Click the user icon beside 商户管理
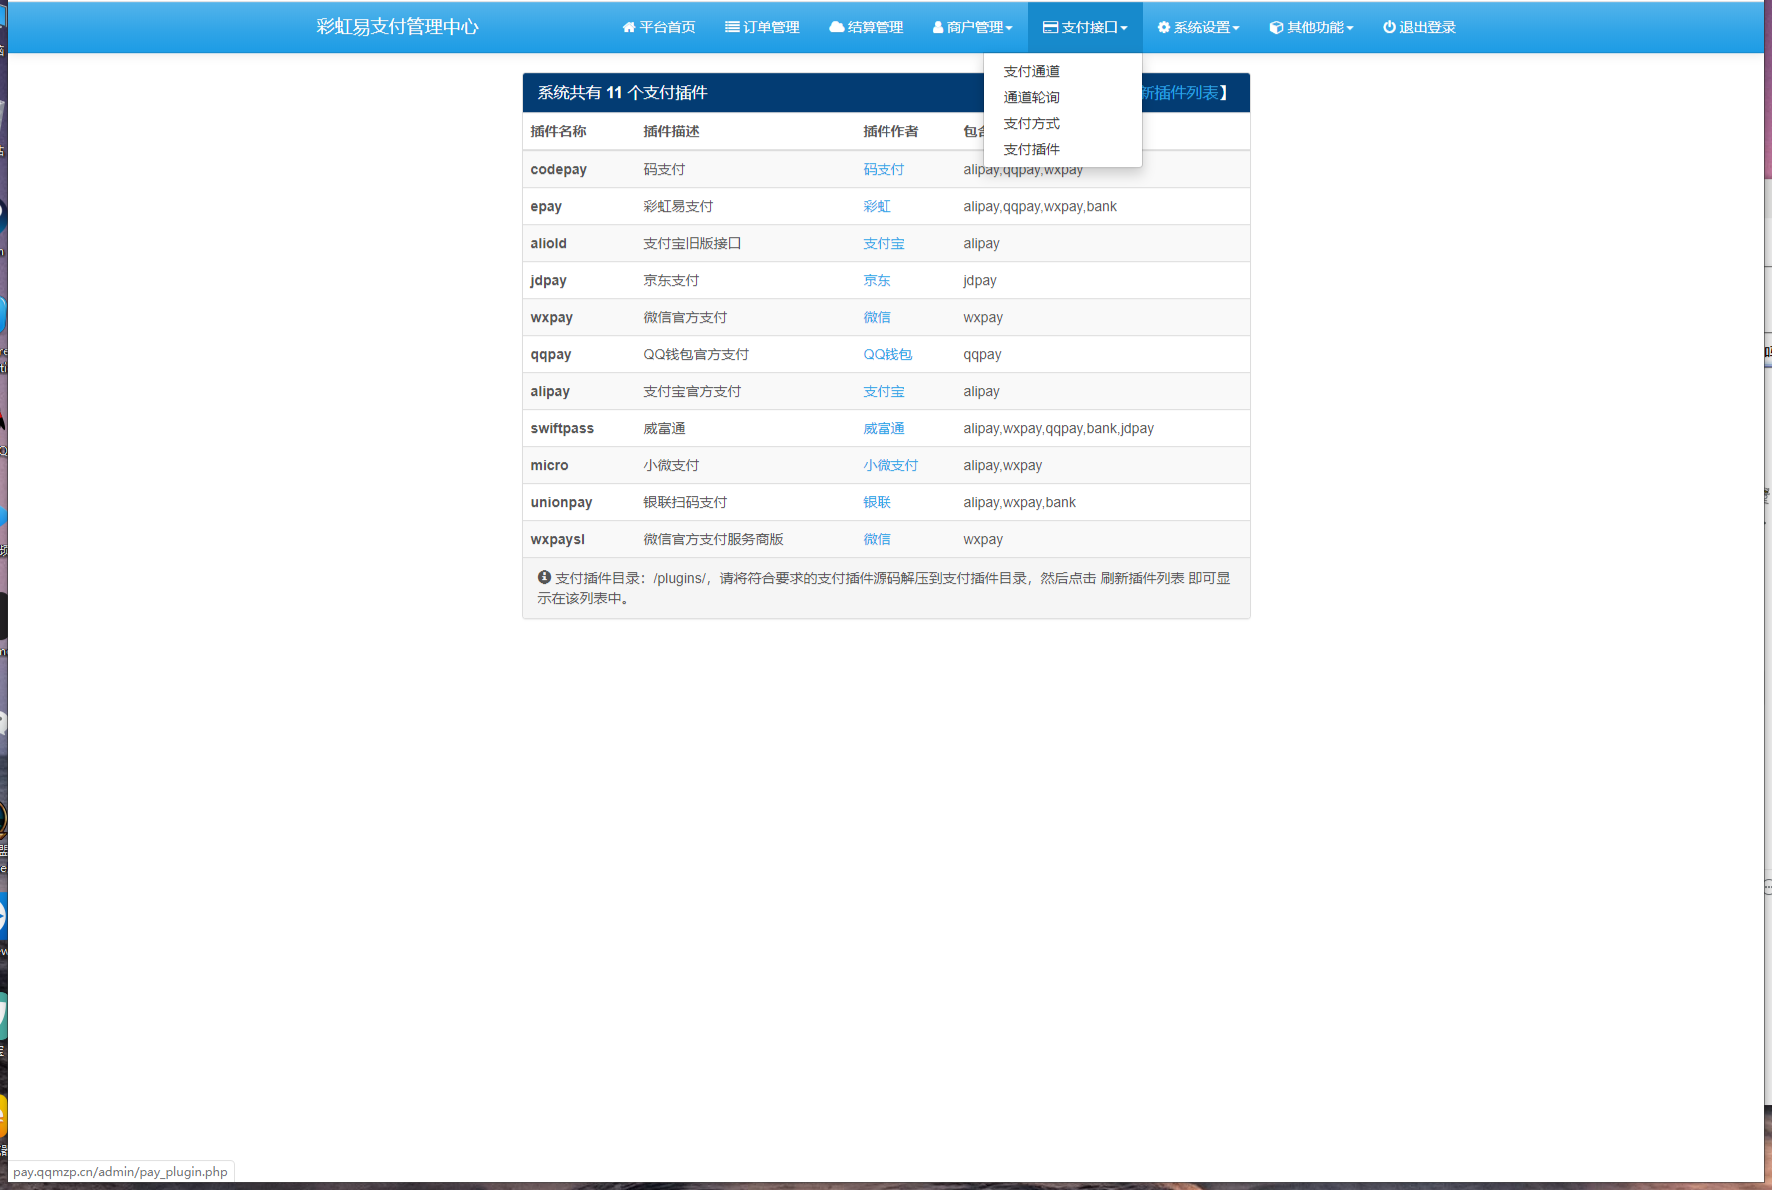 point(938,28)
